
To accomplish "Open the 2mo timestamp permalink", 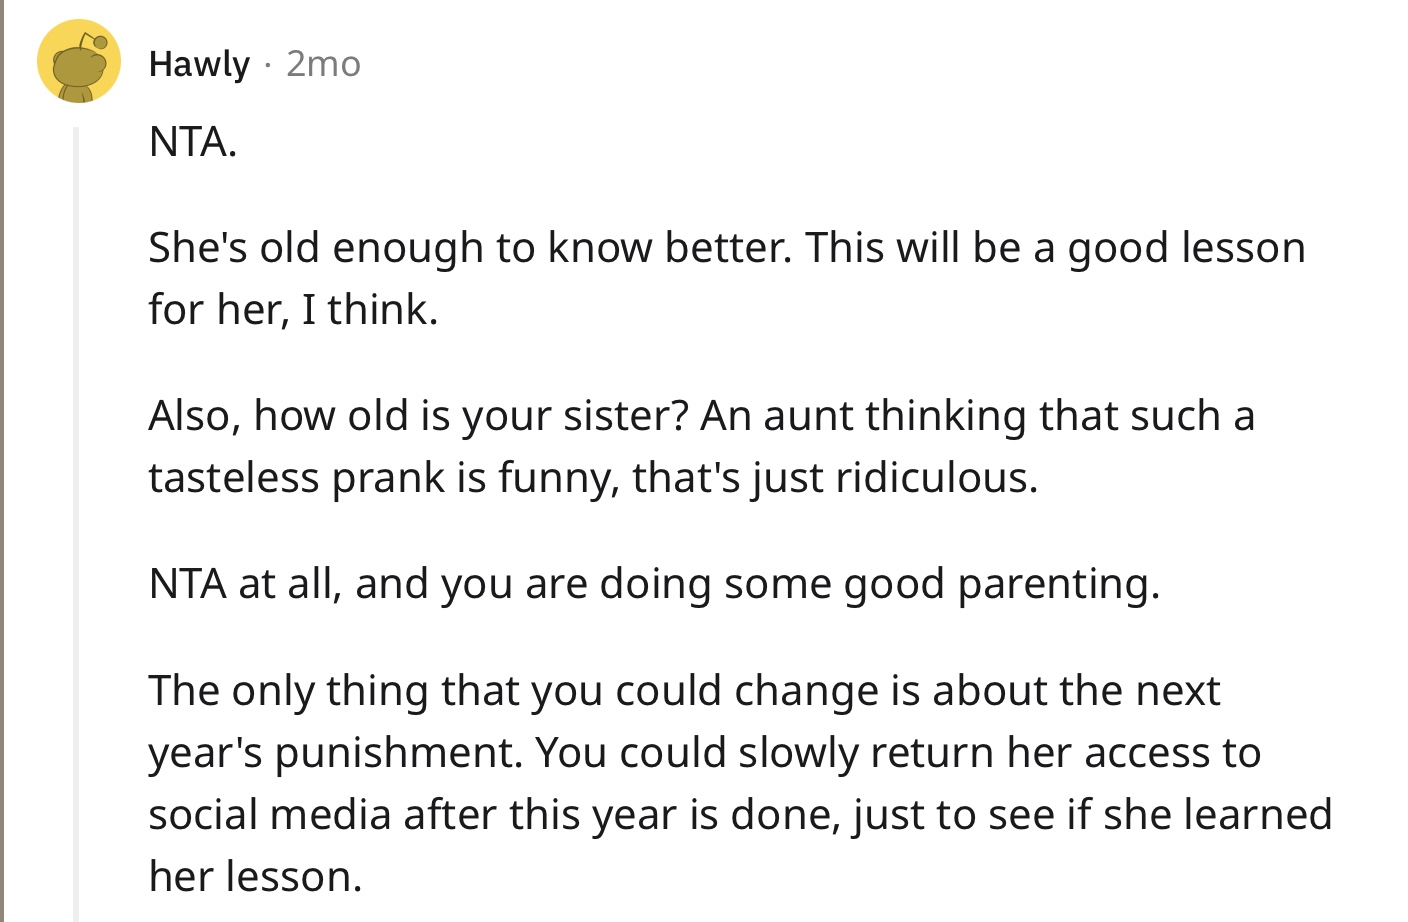I will [323, 64].
